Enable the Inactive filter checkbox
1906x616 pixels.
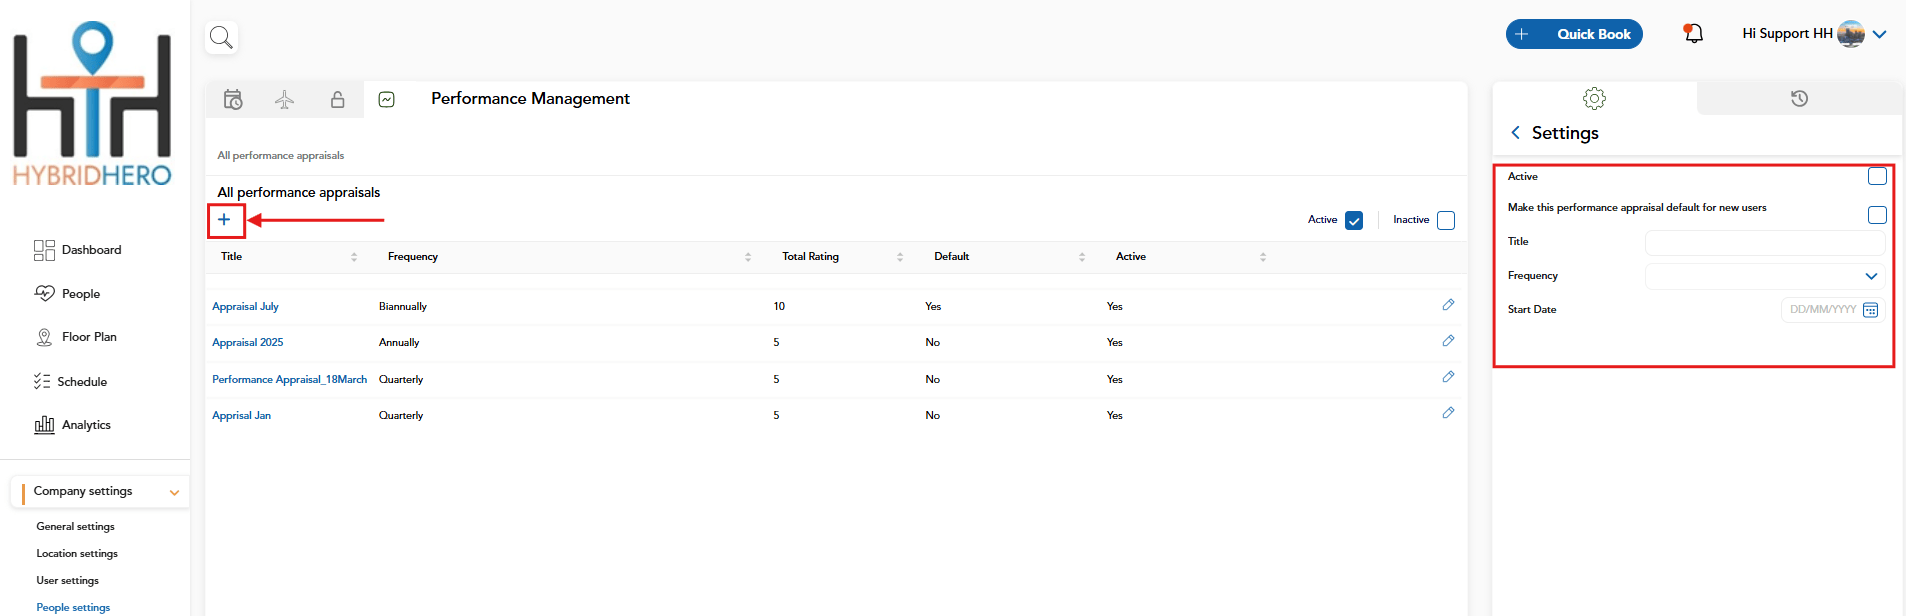pos(1446,221)
